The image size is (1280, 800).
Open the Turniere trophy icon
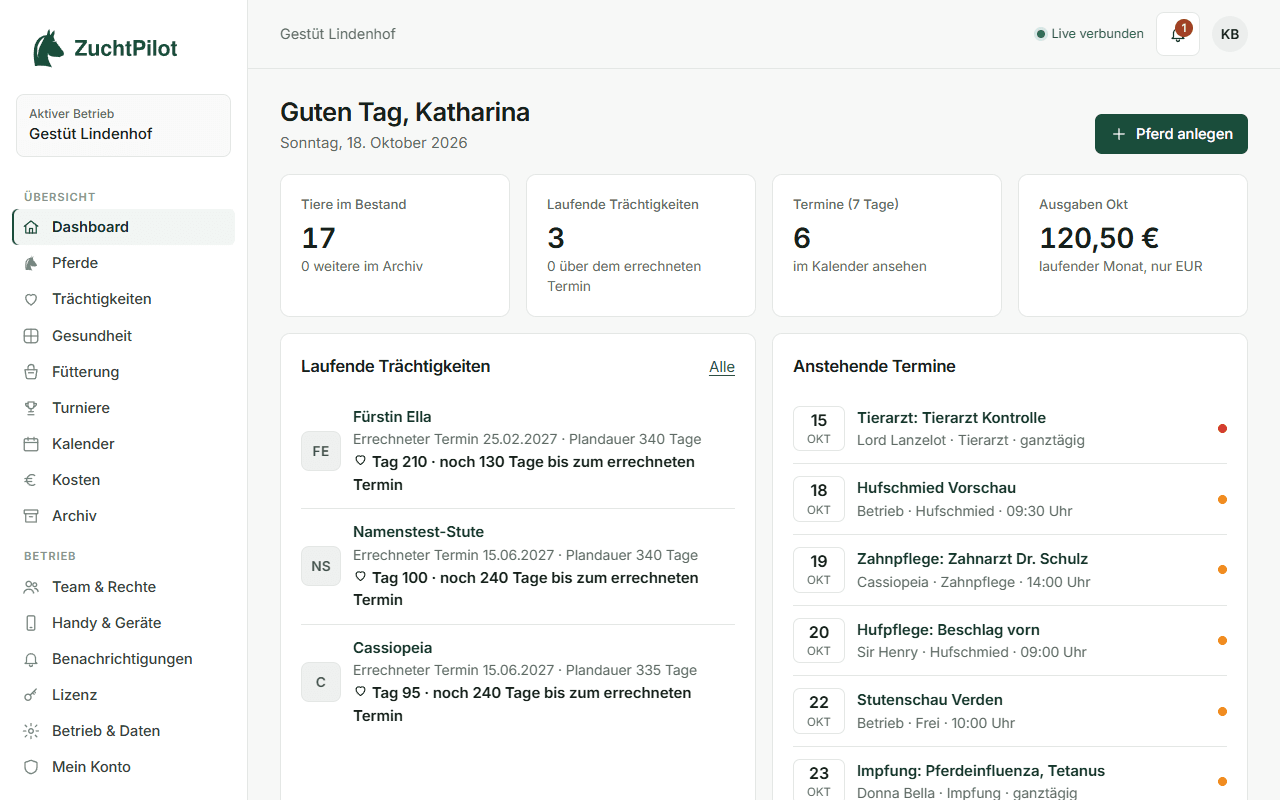[x=31, y=408]
